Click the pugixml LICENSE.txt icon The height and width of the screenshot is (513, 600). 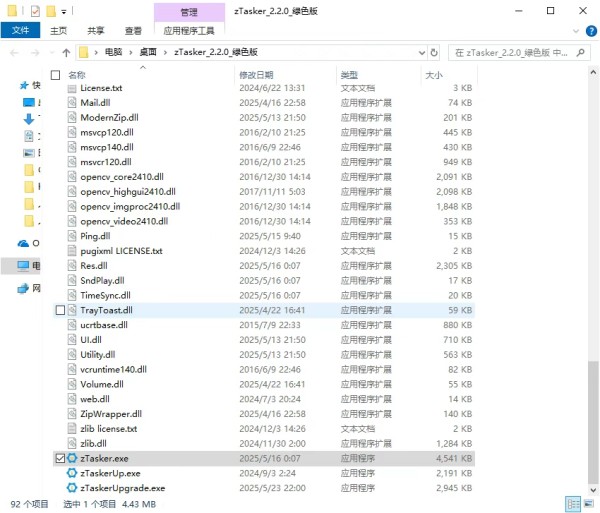72,251
